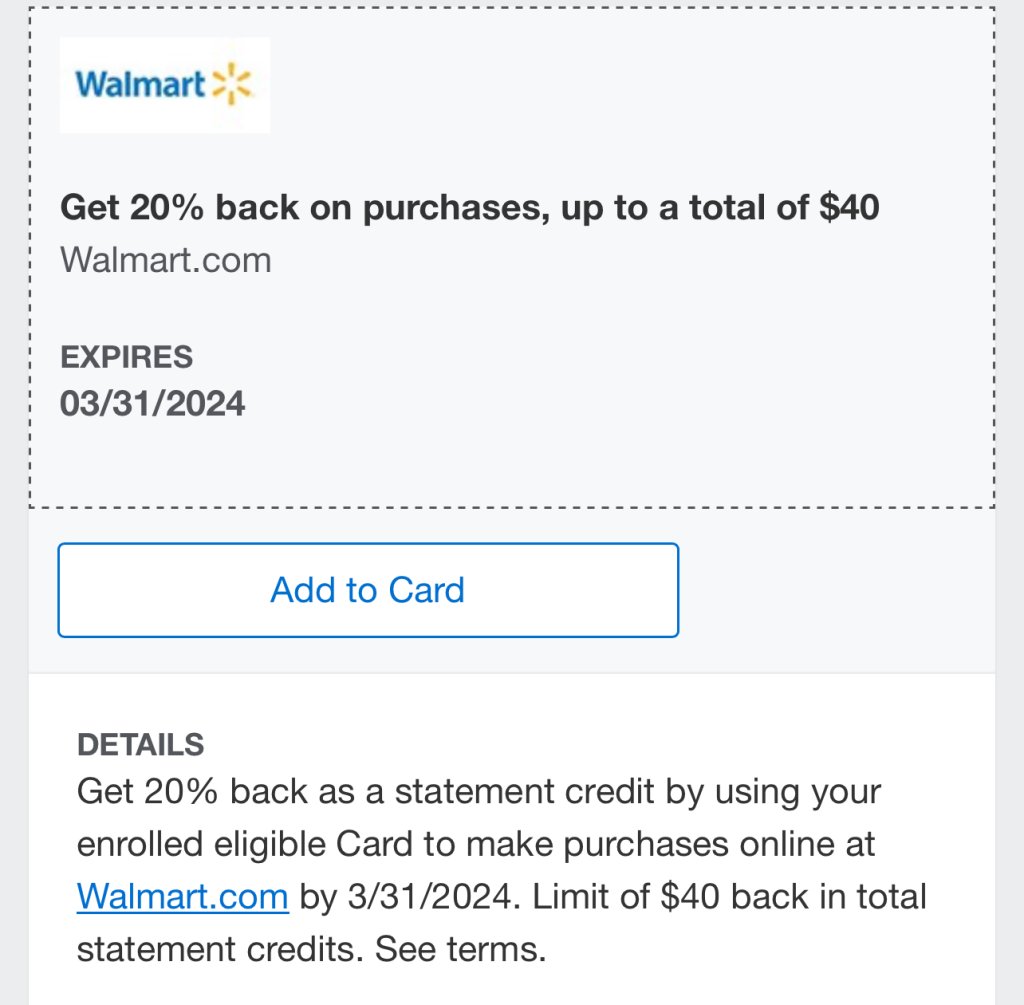Click the Walmart spark icon in the logo
1024x1005 pixels.
click(x=233, y=84)
